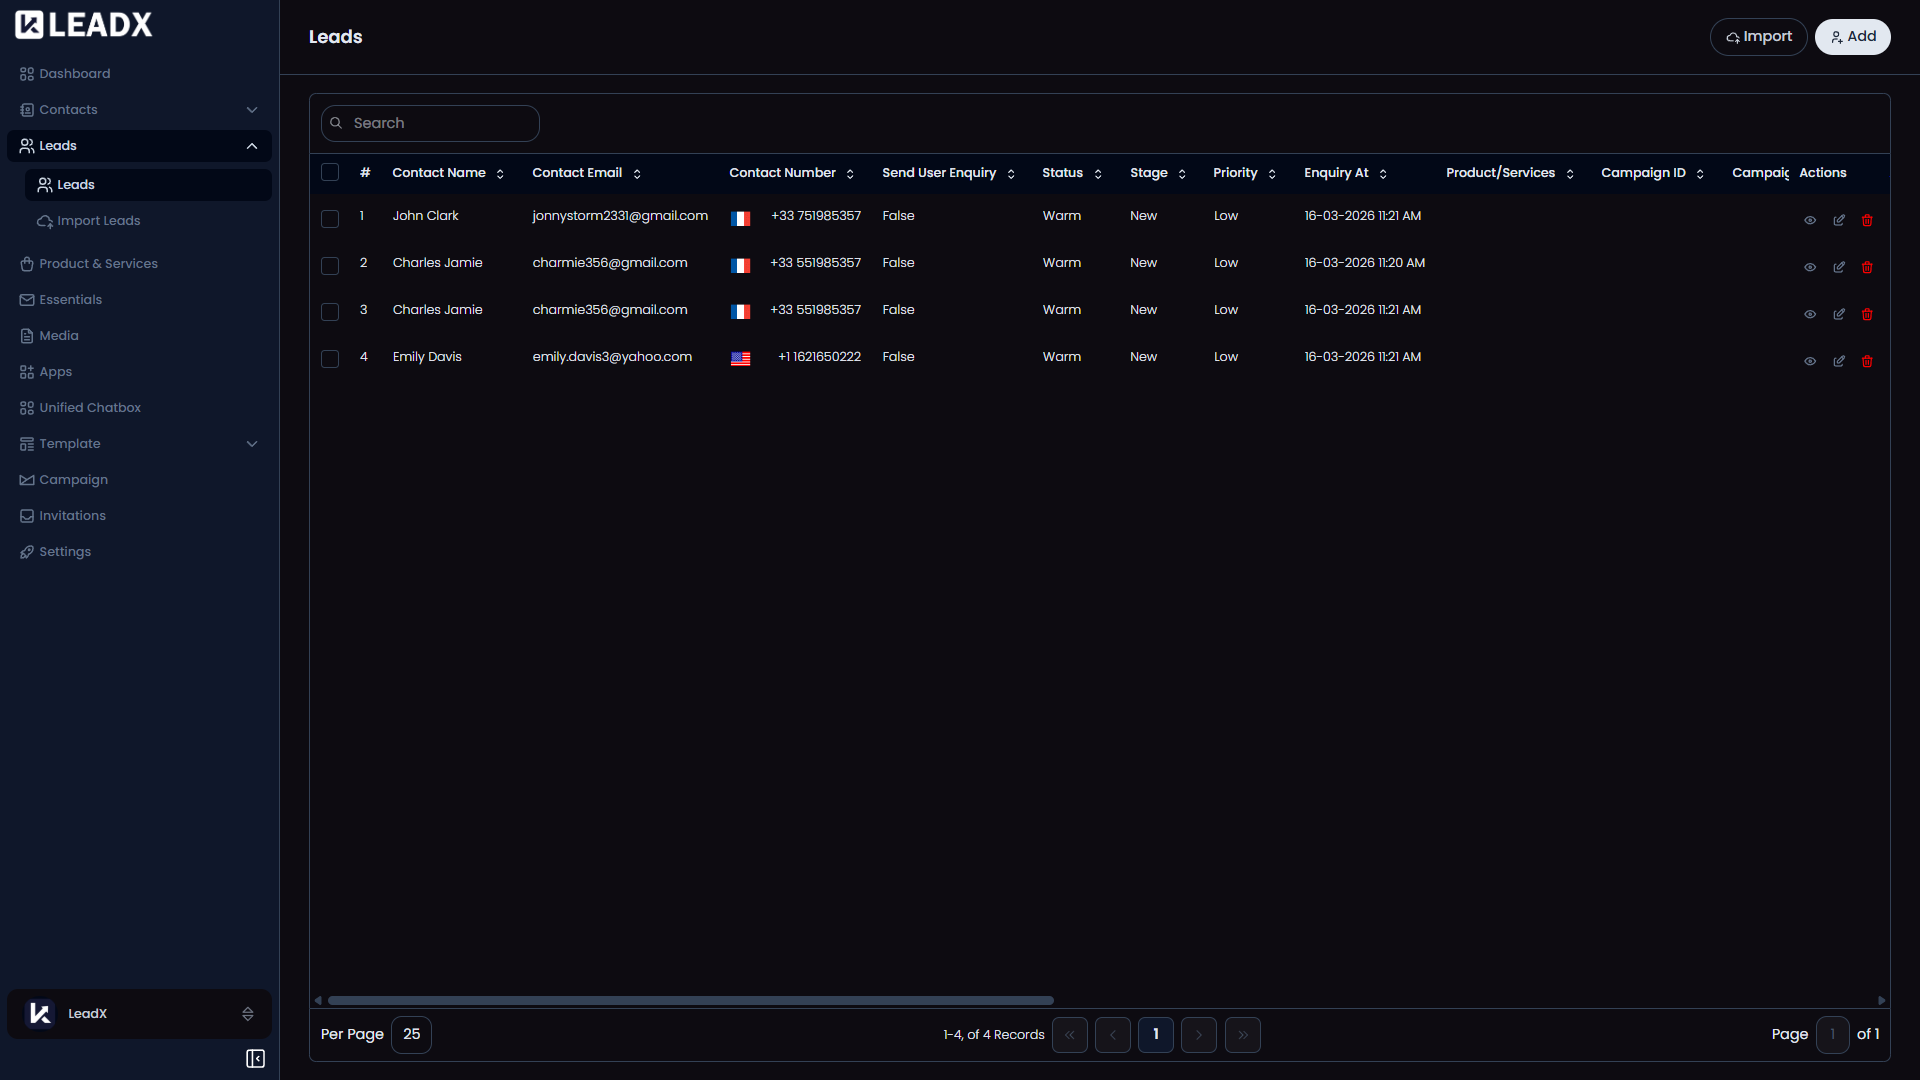Focus the Search input field
1920x1080 pixels.
click(x=440, y=123)
